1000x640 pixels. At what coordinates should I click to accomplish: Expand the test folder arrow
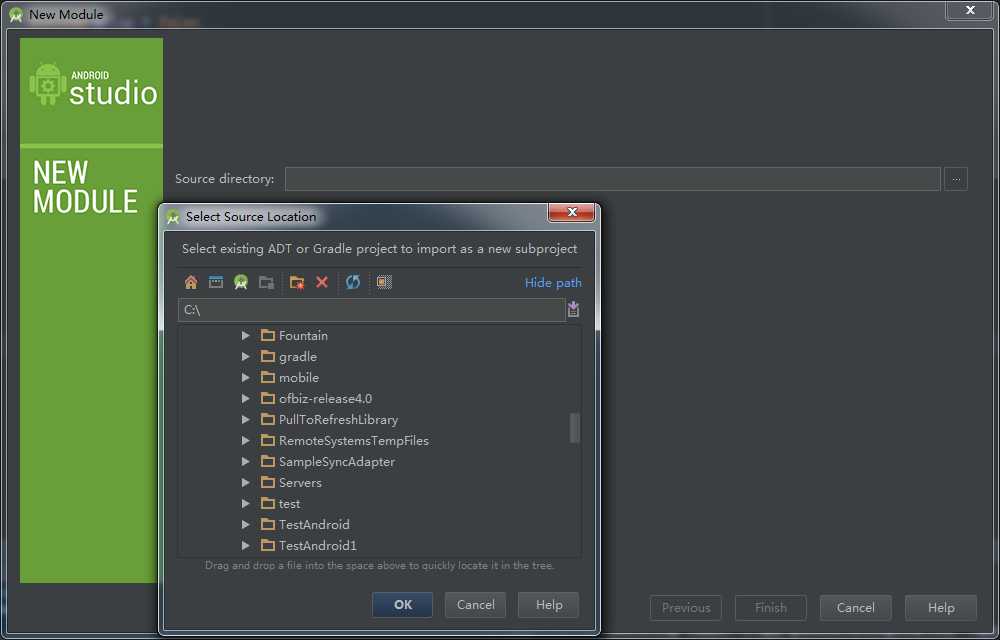click(x=246, y=504)
